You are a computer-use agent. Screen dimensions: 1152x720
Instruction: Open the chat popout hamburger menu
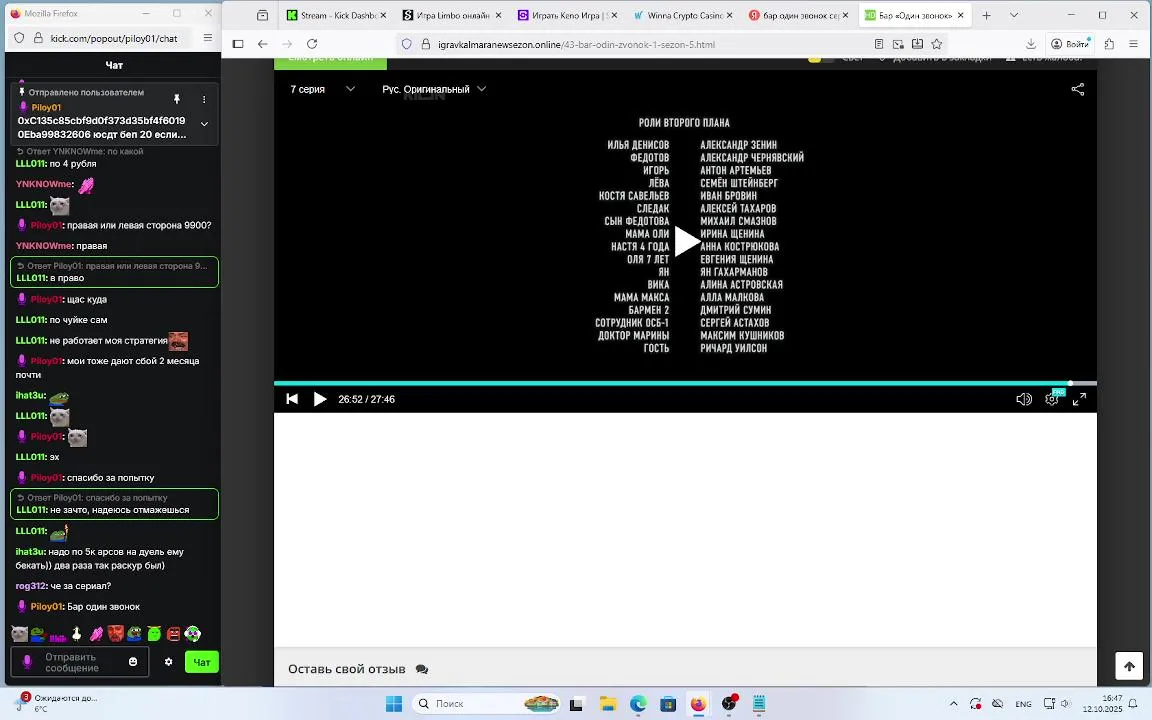208,38
